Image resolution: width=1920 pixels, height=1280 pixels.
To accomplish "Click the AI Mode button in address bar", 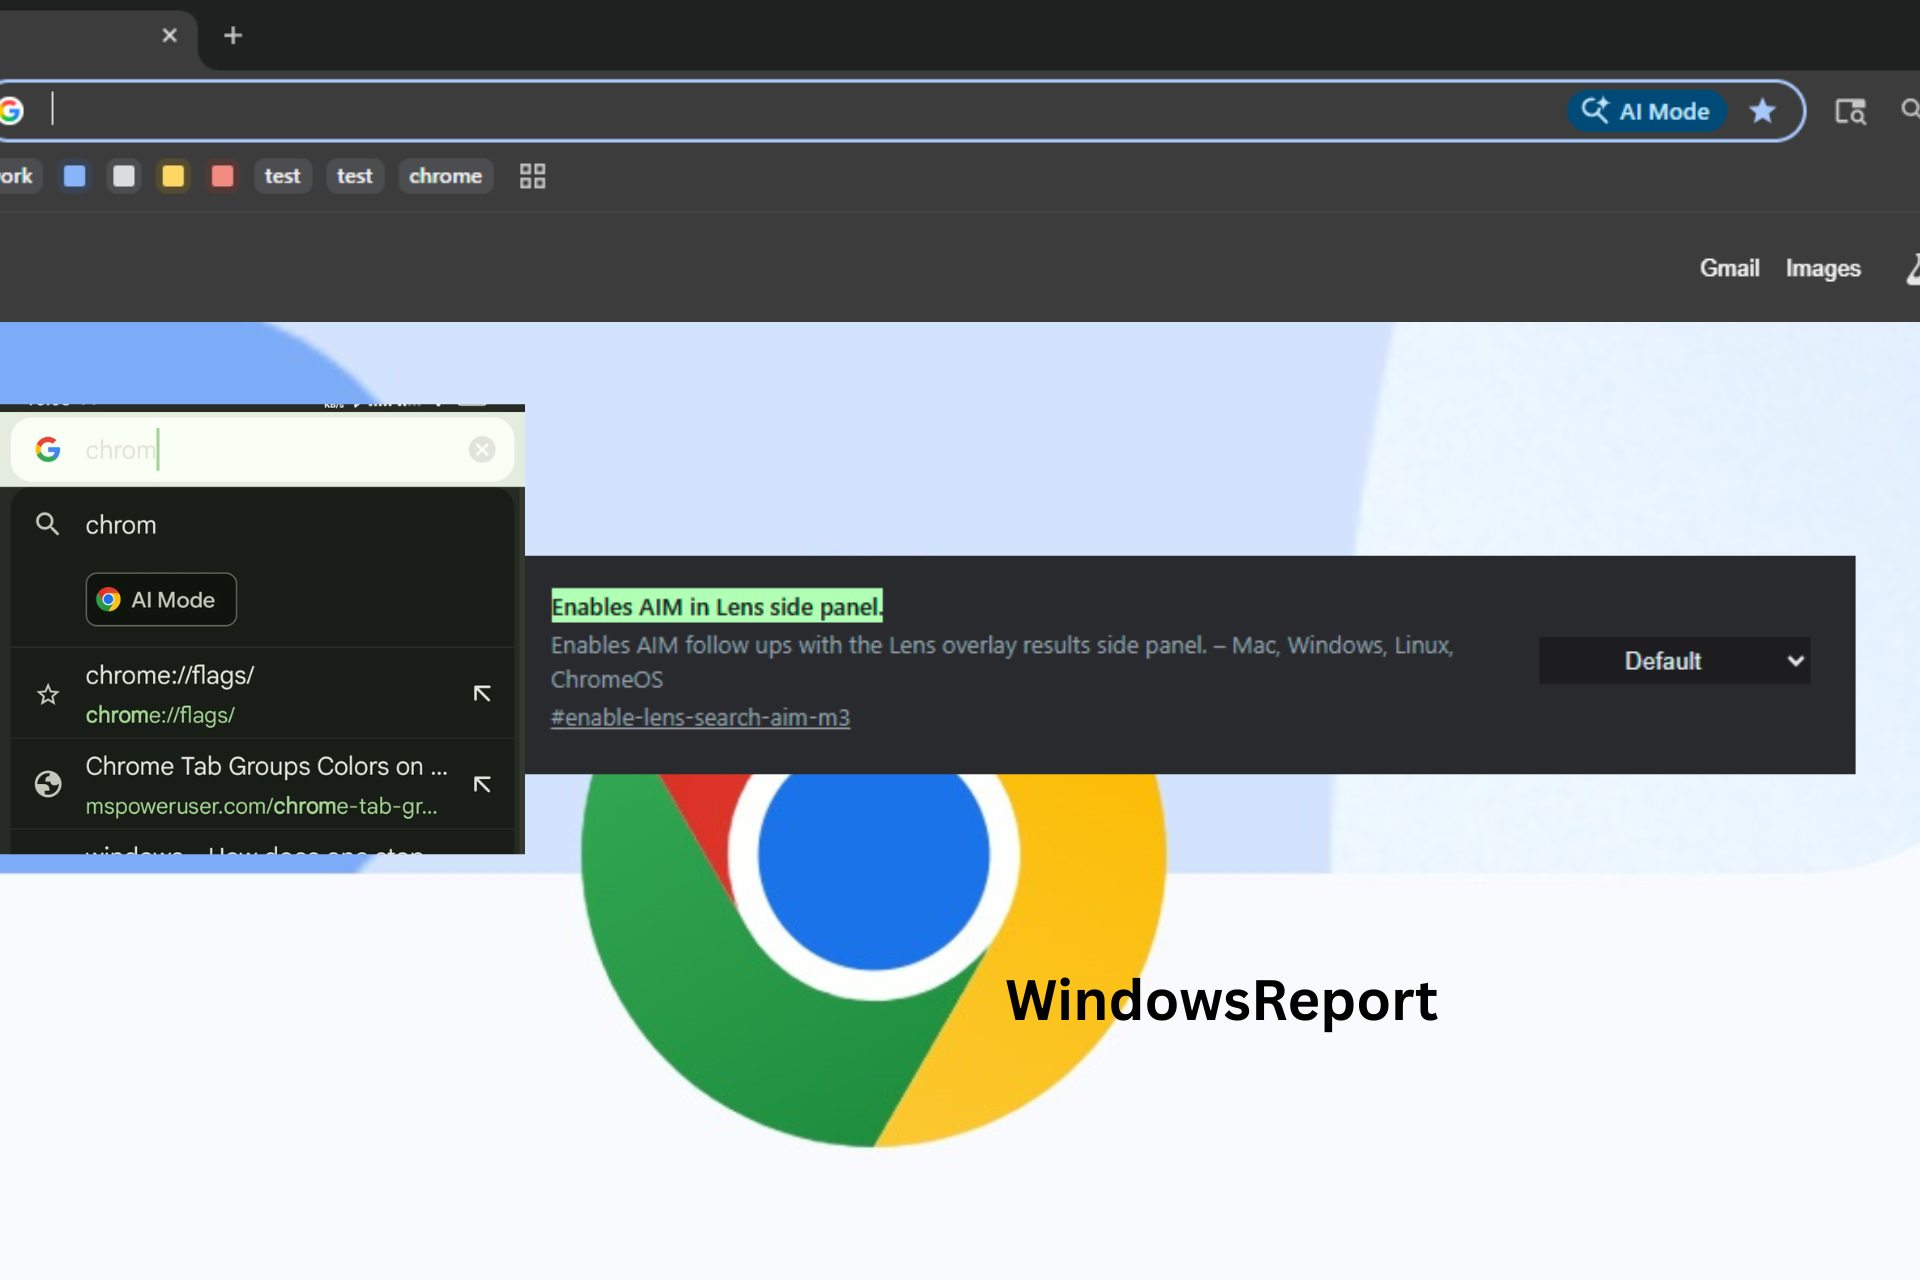I will [x=1646, y=111].
